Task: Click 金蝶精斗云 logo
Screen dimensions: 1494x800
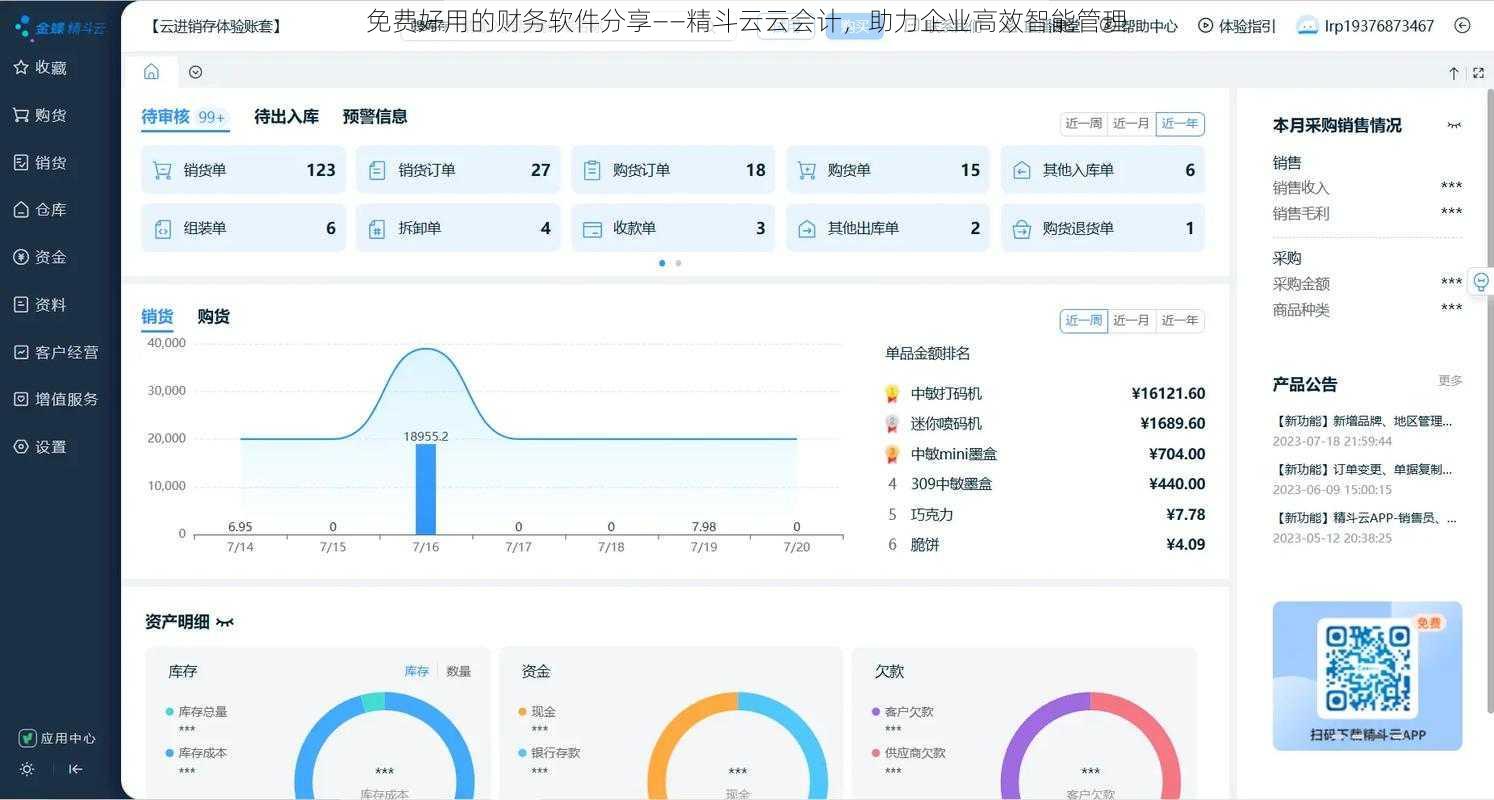Action: [x=61, y=26]
